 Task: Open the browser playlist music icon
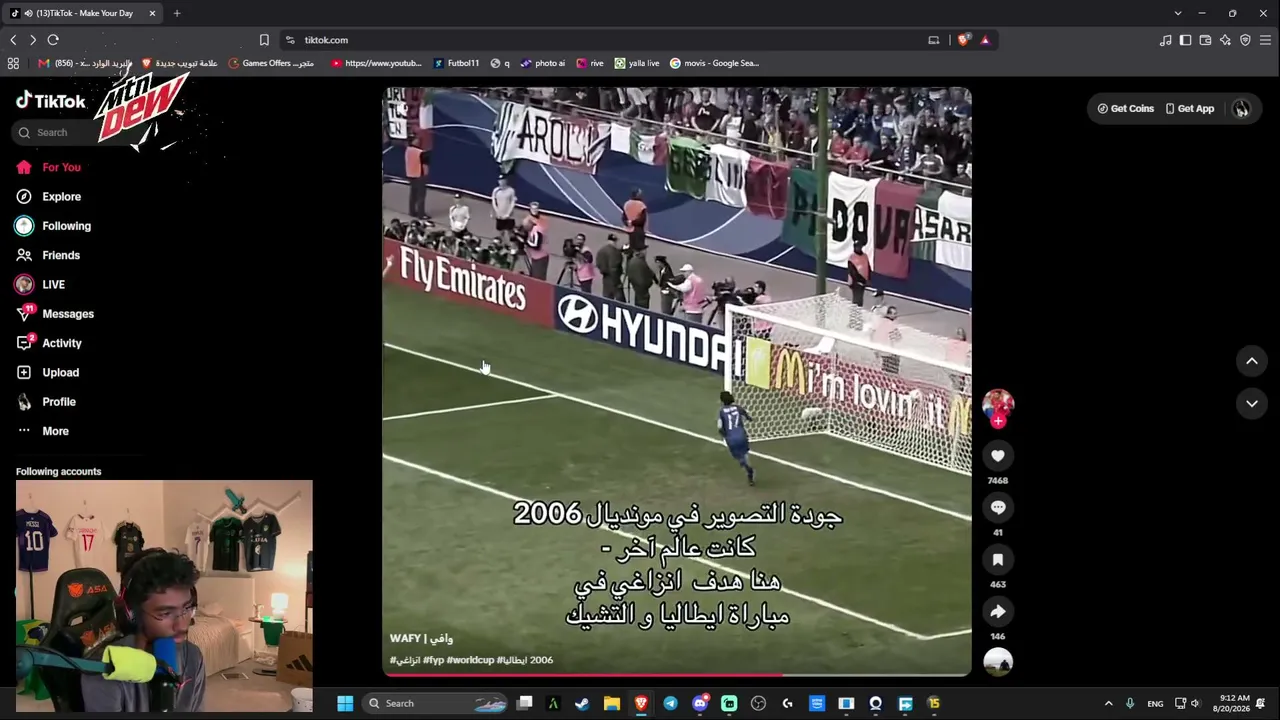1165,40
